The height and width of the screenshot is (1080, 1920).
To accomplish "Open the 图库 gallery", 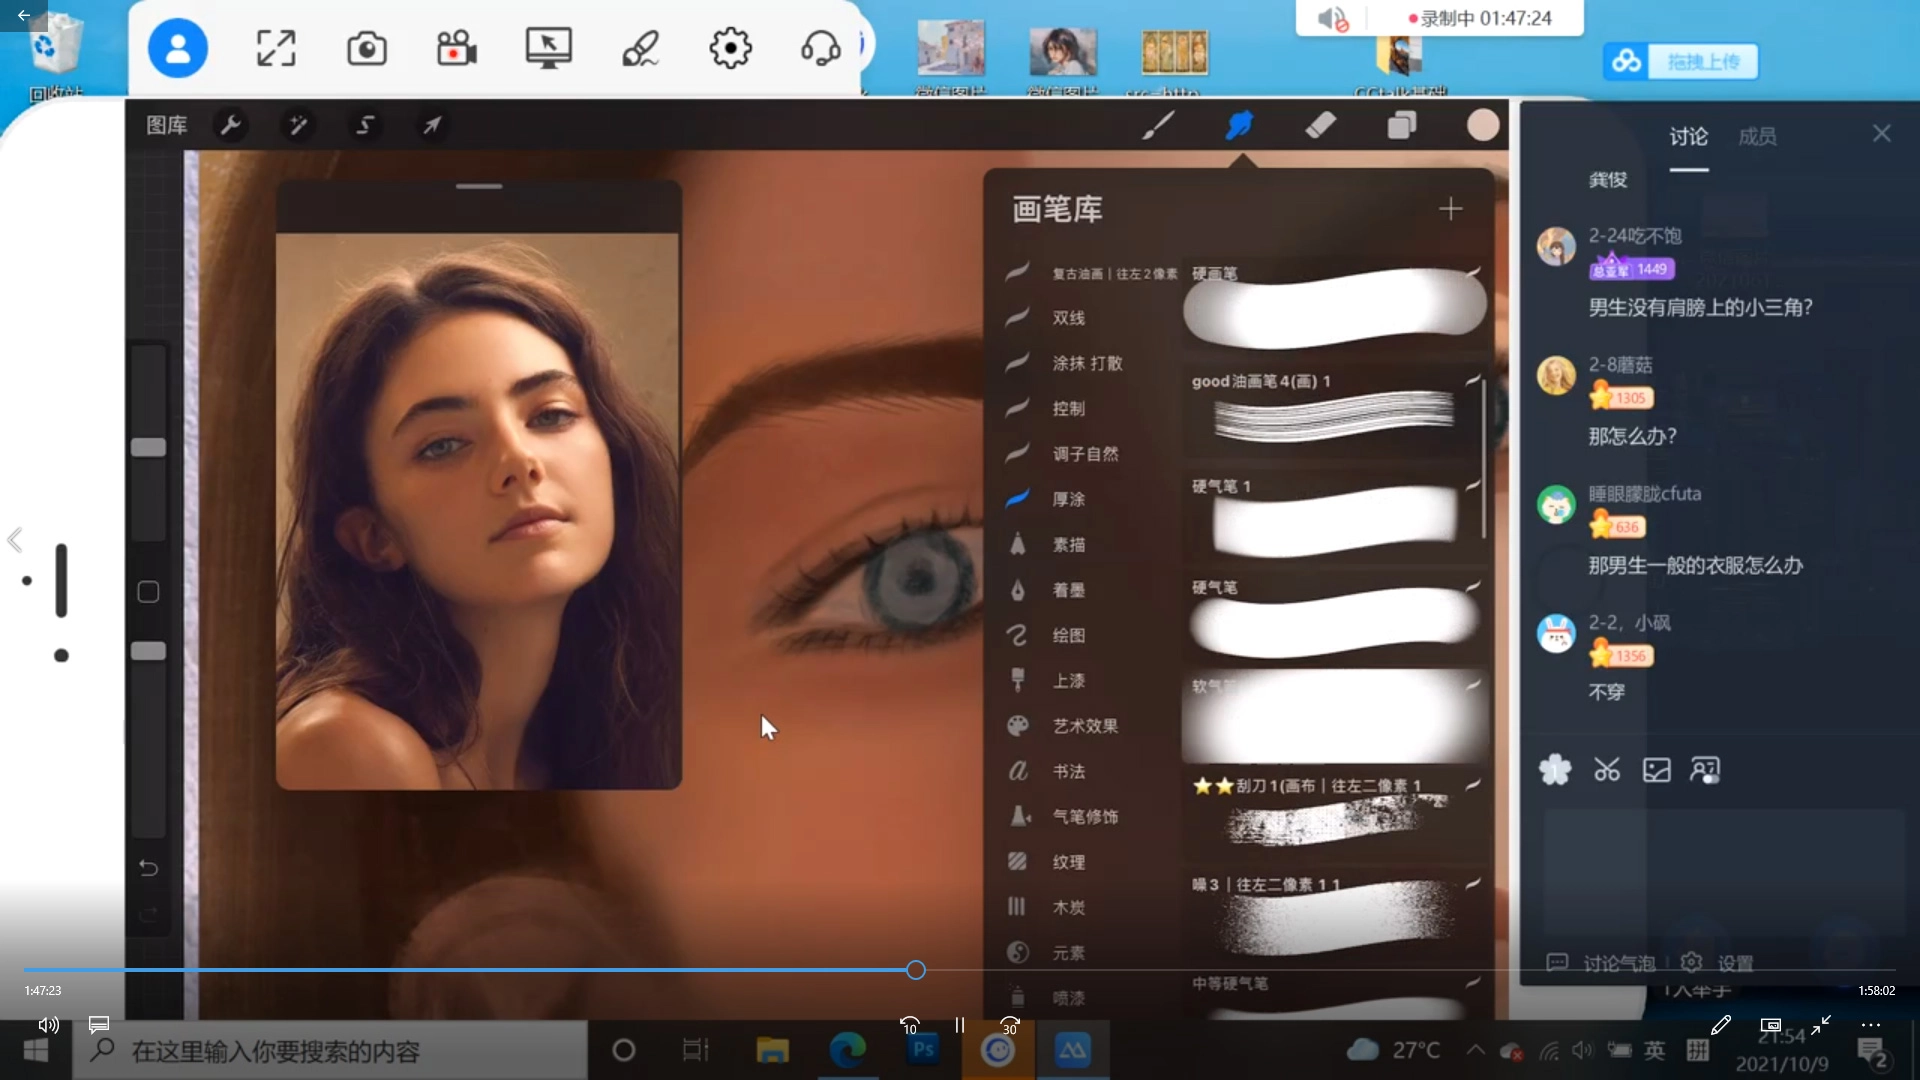I will point(166,125).
